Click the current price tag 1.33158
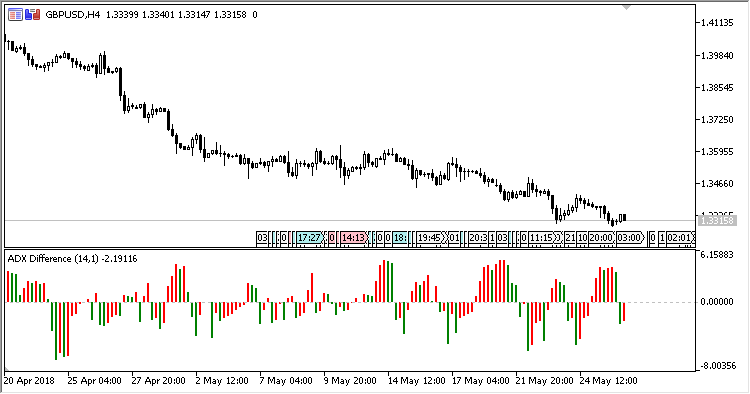Image resolution: width=750 pixels, height=394 pixels. 717,220
